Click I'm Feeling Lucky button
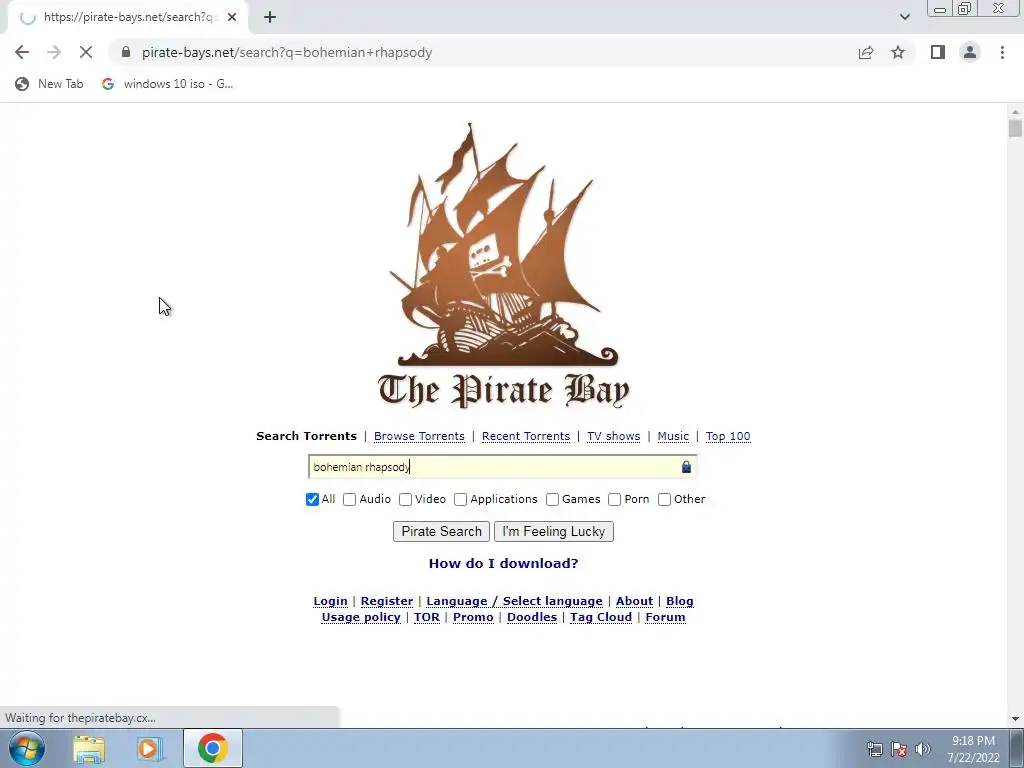Image resolution: width=1024 pixels, height=768 pixels. (x=554, y=532)
